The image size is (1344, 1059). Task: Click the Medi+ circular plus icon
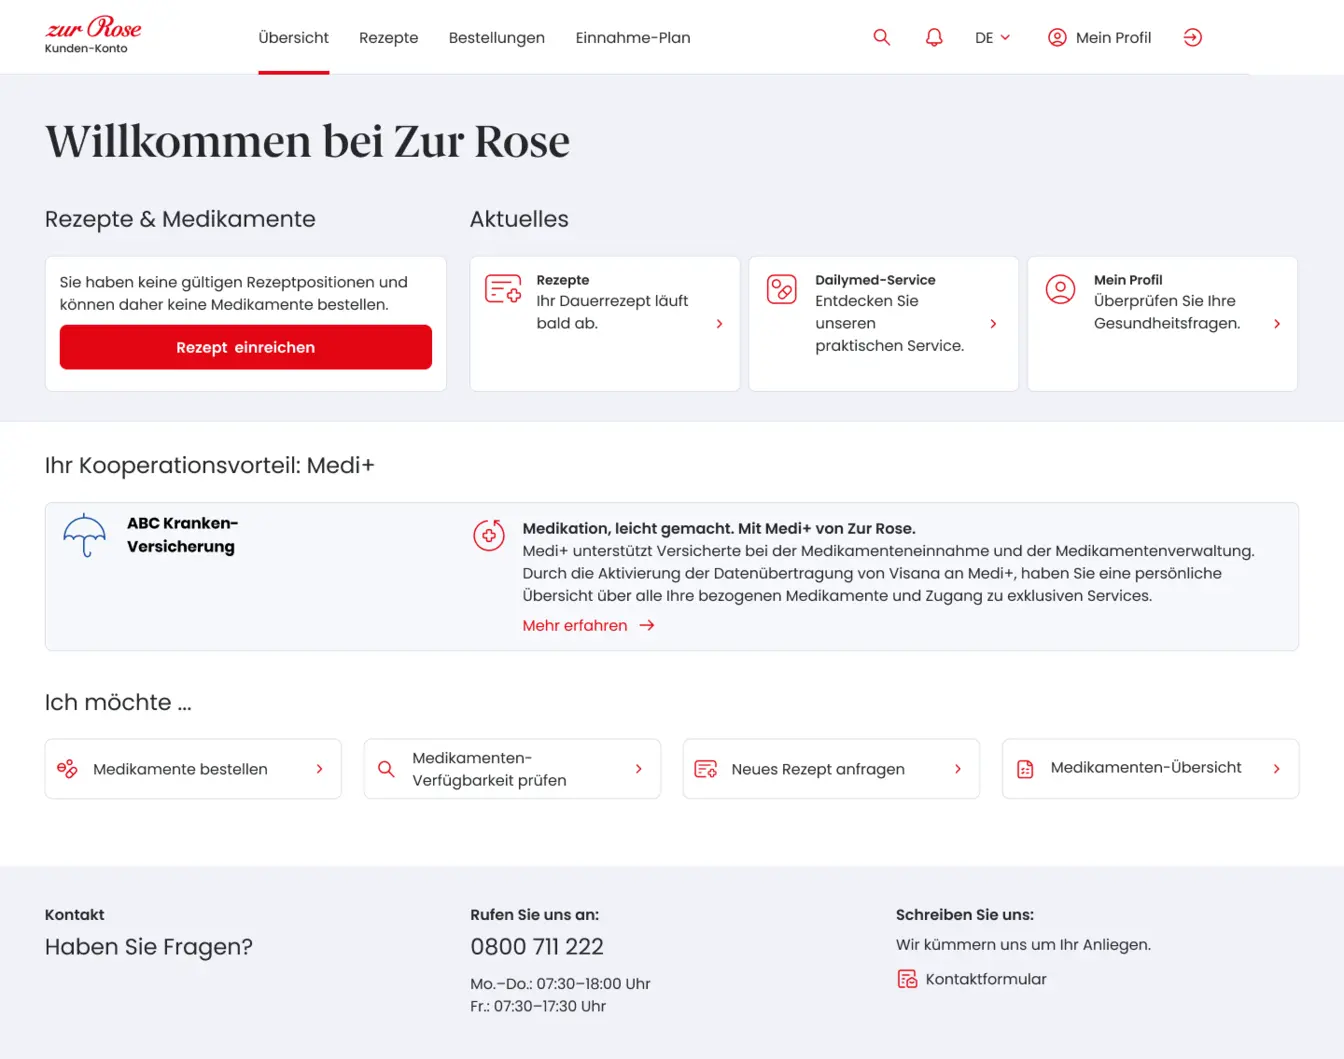(x=489, y=535)
